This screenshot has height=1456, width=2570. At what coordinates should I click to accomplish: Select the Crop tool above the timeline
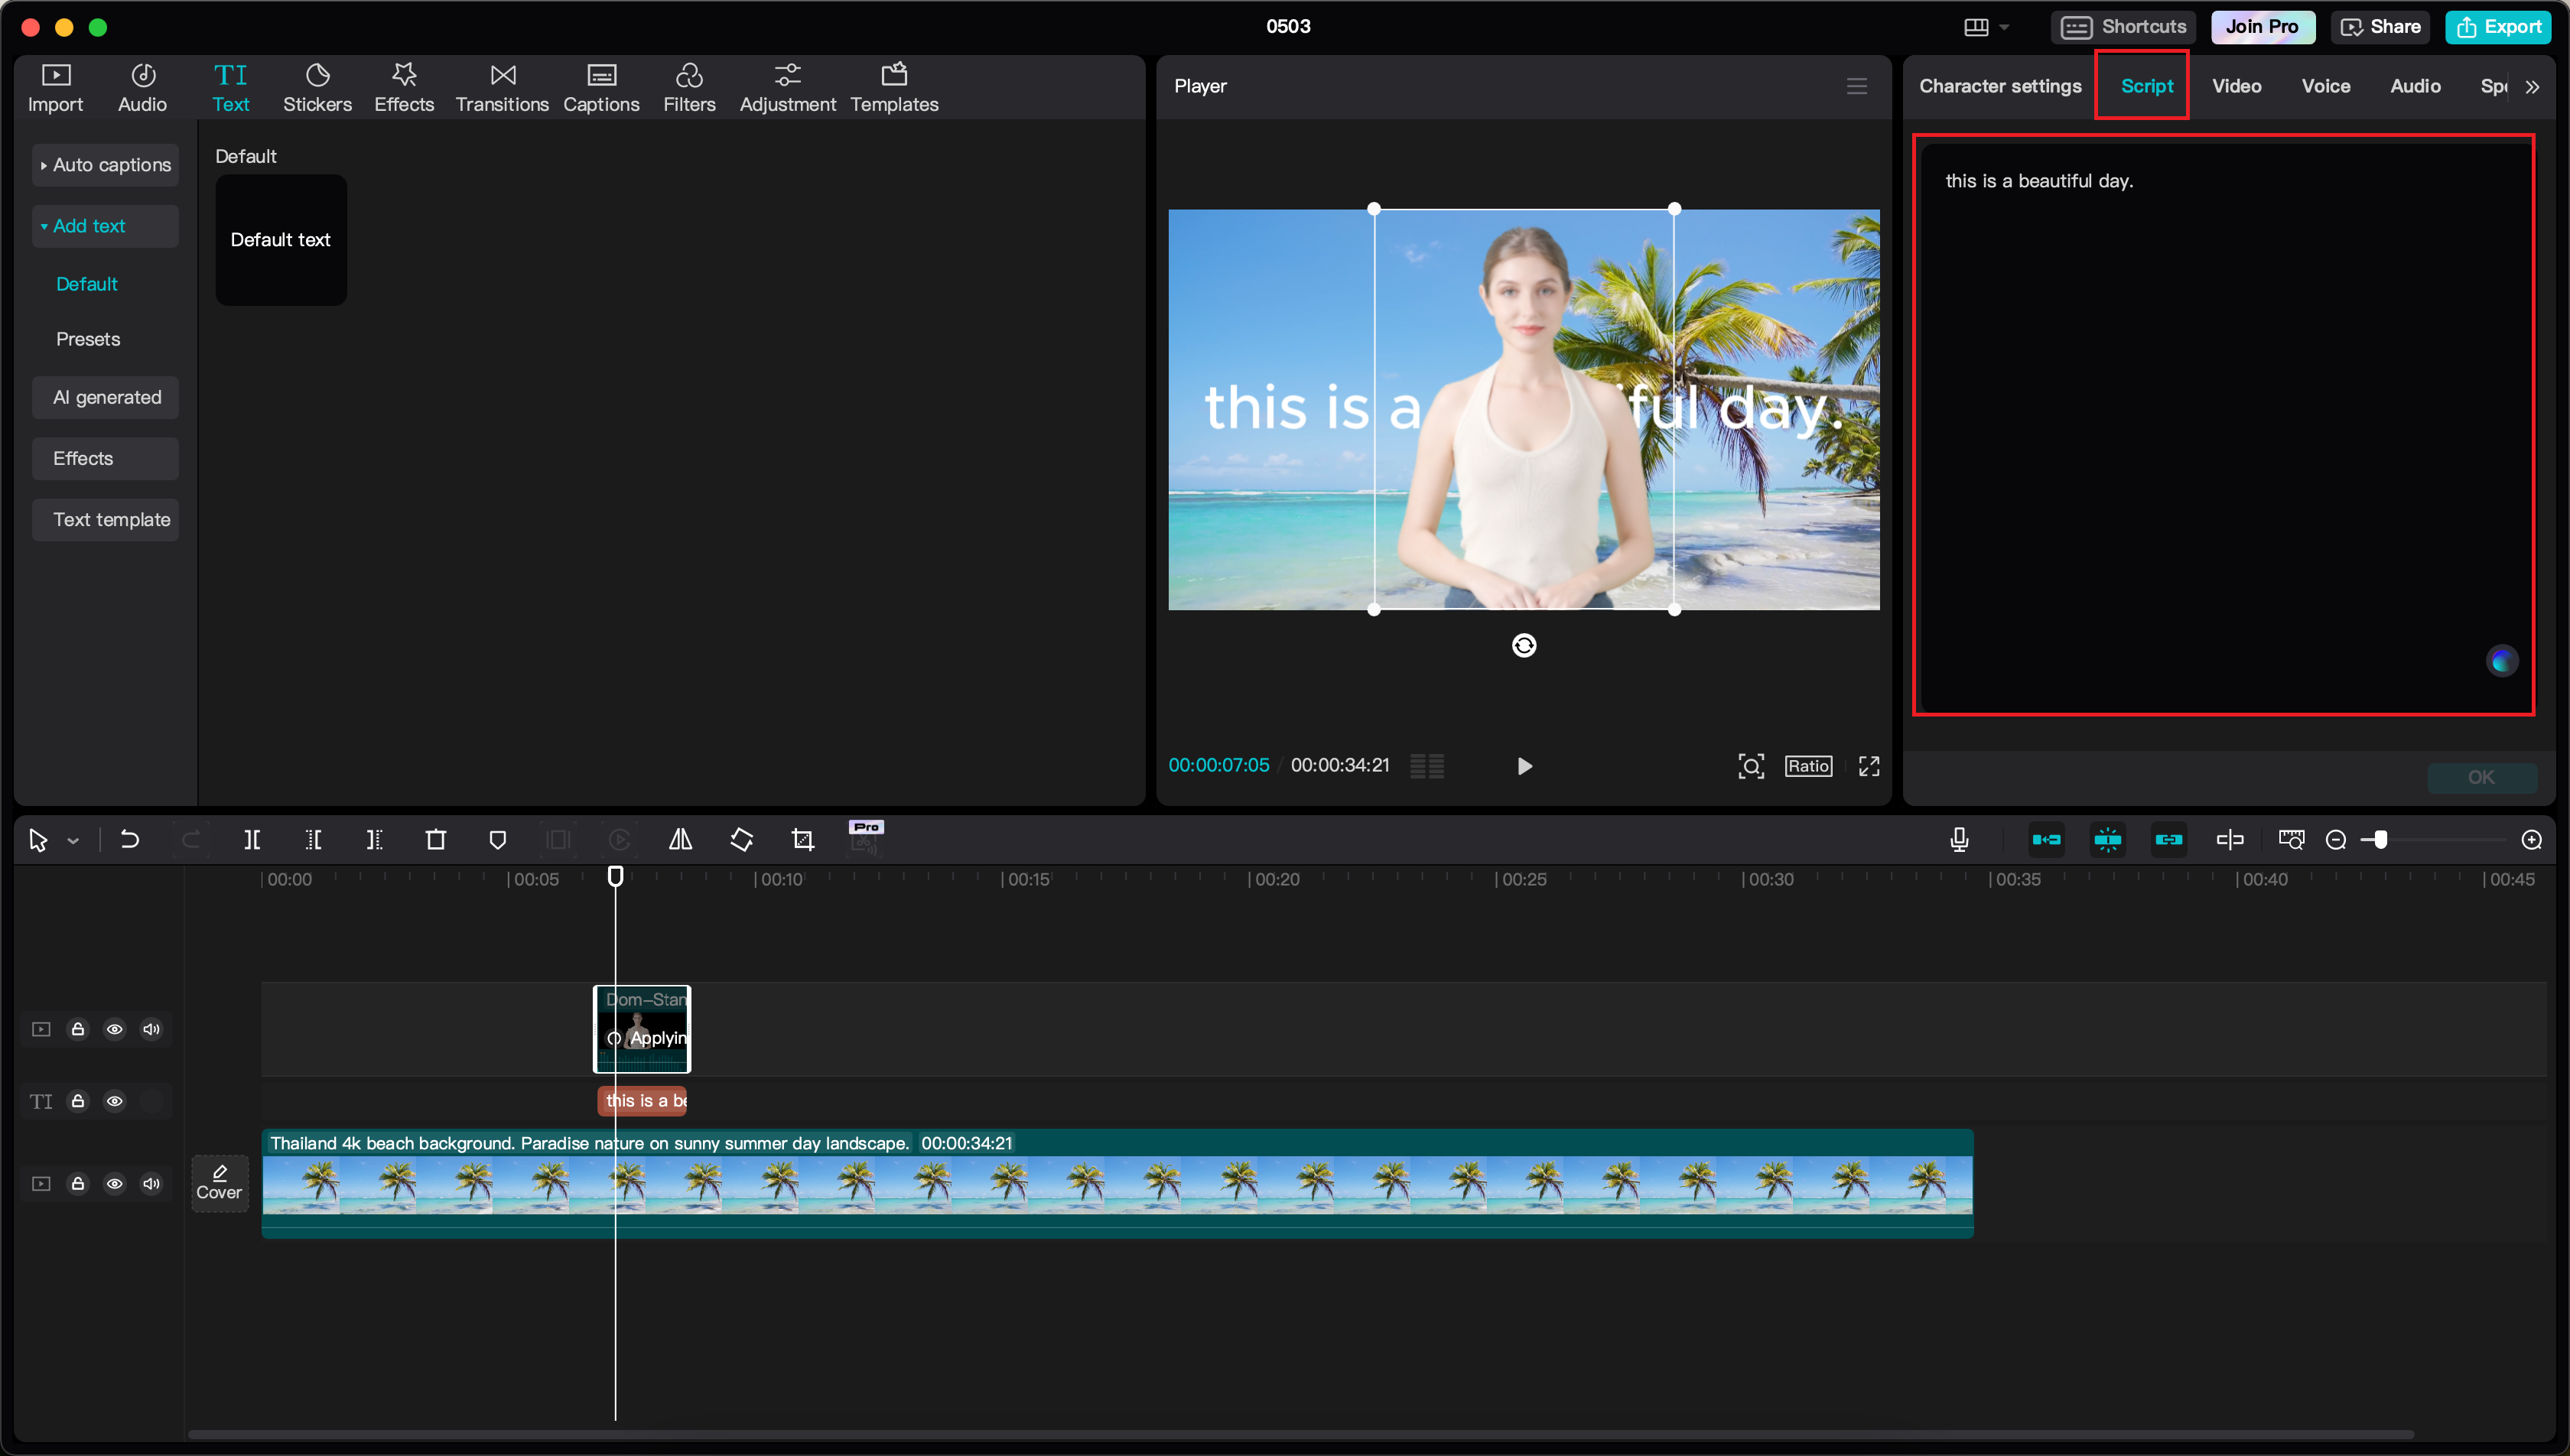803,839
